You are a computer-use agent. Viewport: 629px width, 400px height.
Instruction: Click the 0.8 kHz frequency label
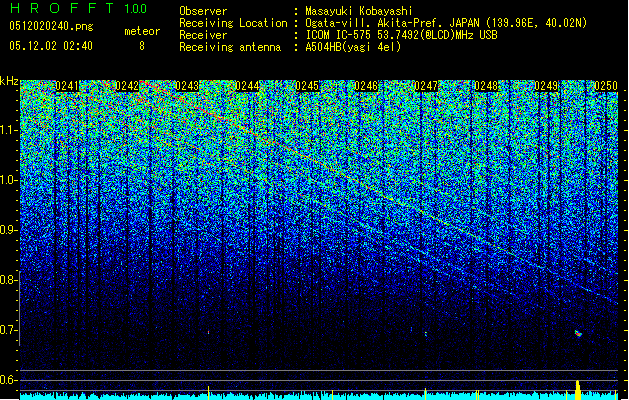pos(9,280)
